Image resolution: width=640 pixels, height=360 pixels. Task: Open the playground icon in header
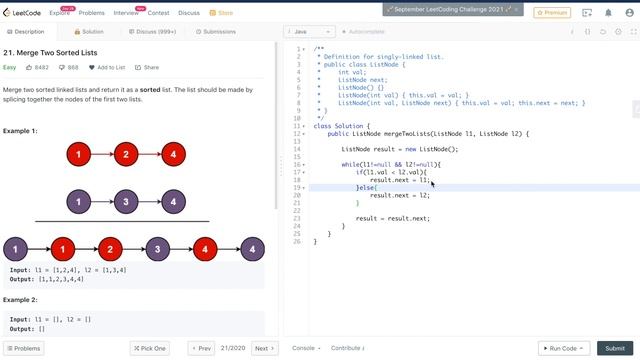pyautogui.click(x=587, y=13)
